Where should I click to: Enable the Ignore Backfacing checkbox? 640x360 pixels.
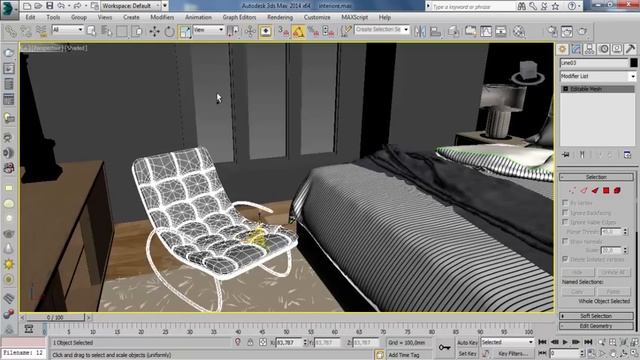pos(565,212)
